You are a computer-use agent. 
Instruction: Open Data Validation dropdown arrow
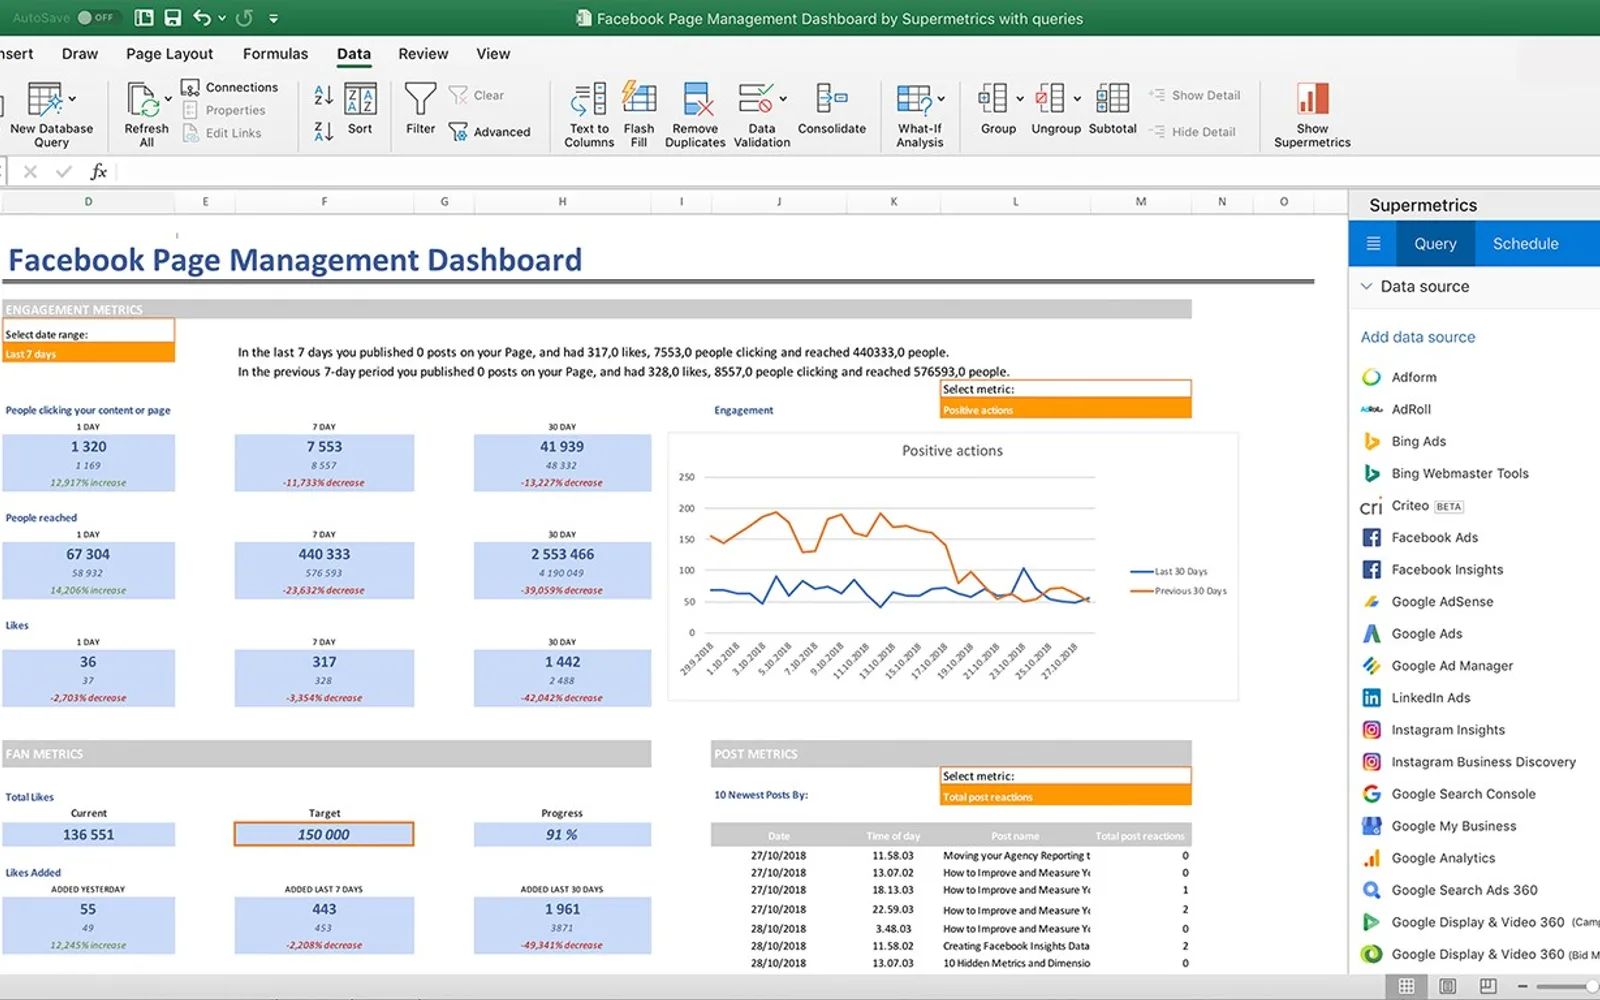(783, 99)
